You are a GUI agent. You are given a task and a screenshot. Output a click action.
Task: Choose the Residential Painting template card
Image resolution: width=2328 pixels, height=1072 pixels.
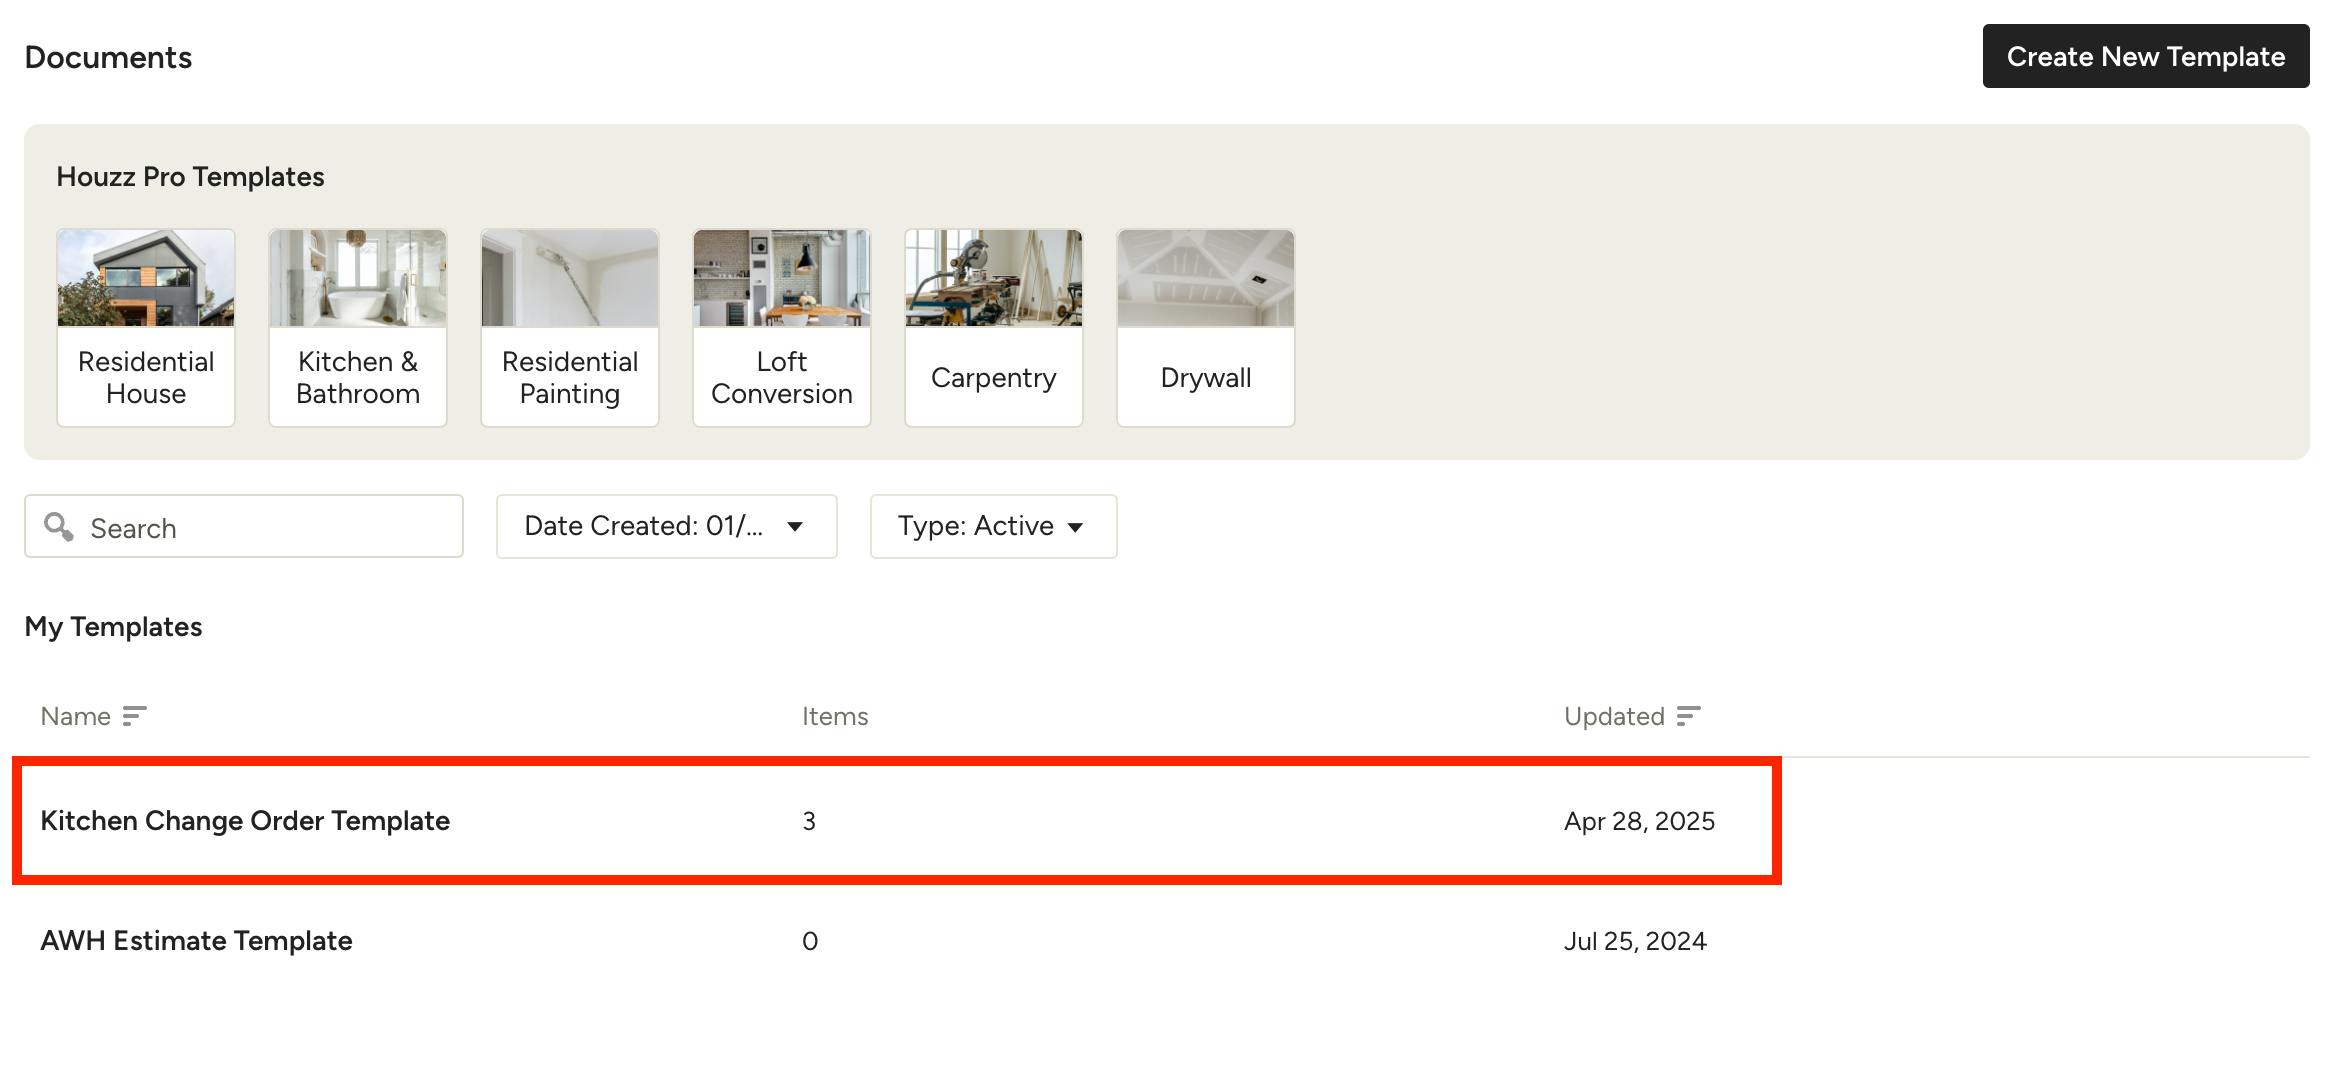pyautogui.click(x=570, y=328)
